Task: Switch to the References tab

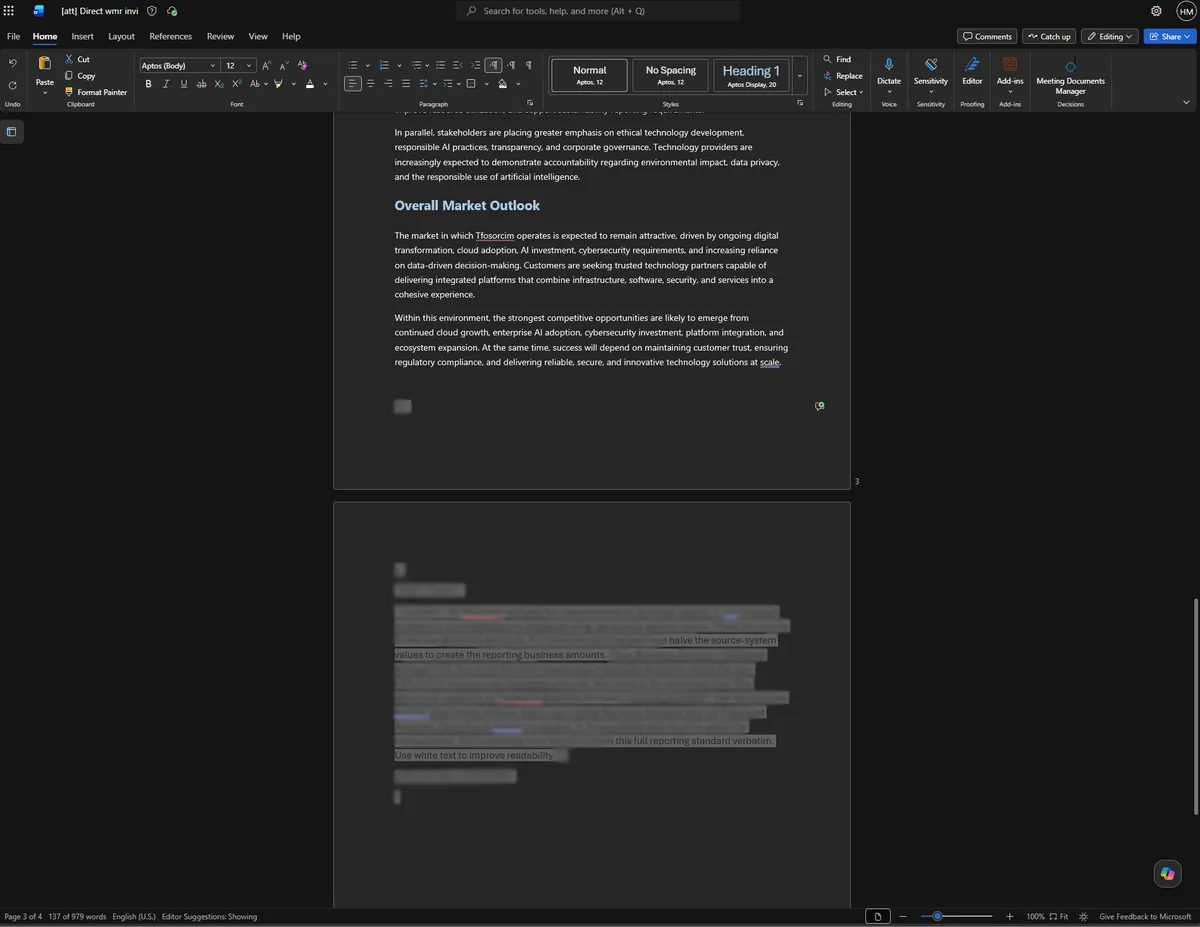Action: pos(171,36)
